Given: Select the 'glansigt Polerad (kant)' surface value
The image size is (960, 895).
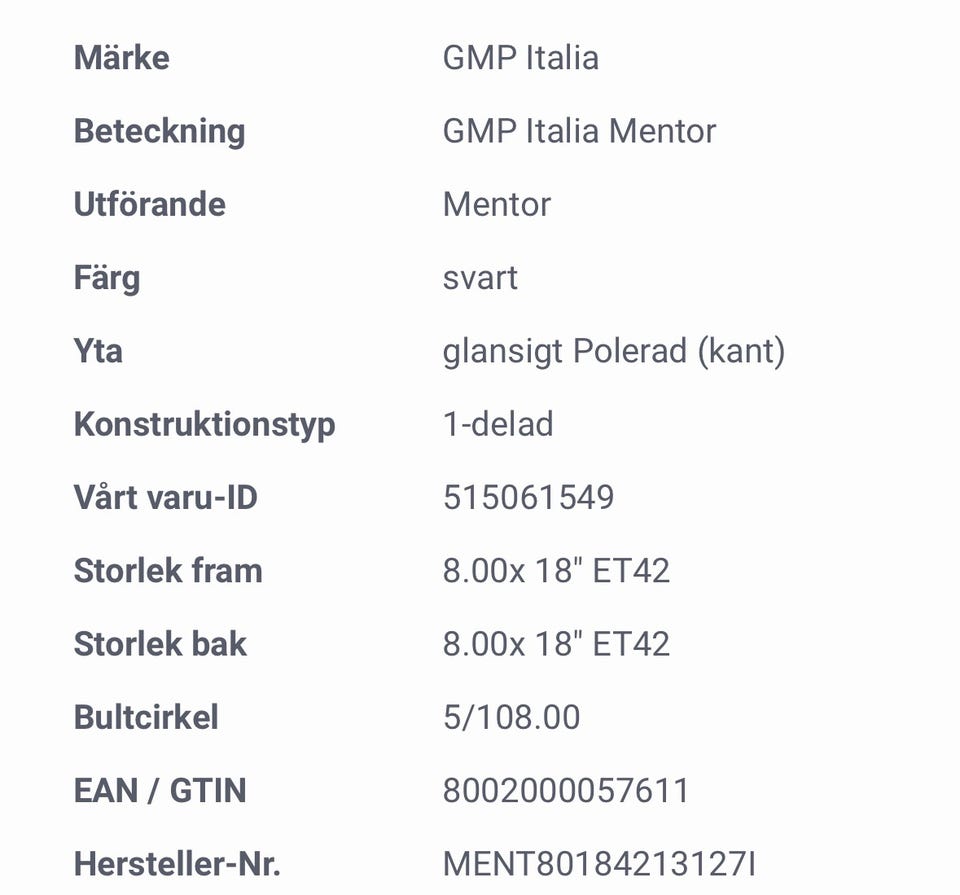Looking at the screenshot, I should click(613, 351).
